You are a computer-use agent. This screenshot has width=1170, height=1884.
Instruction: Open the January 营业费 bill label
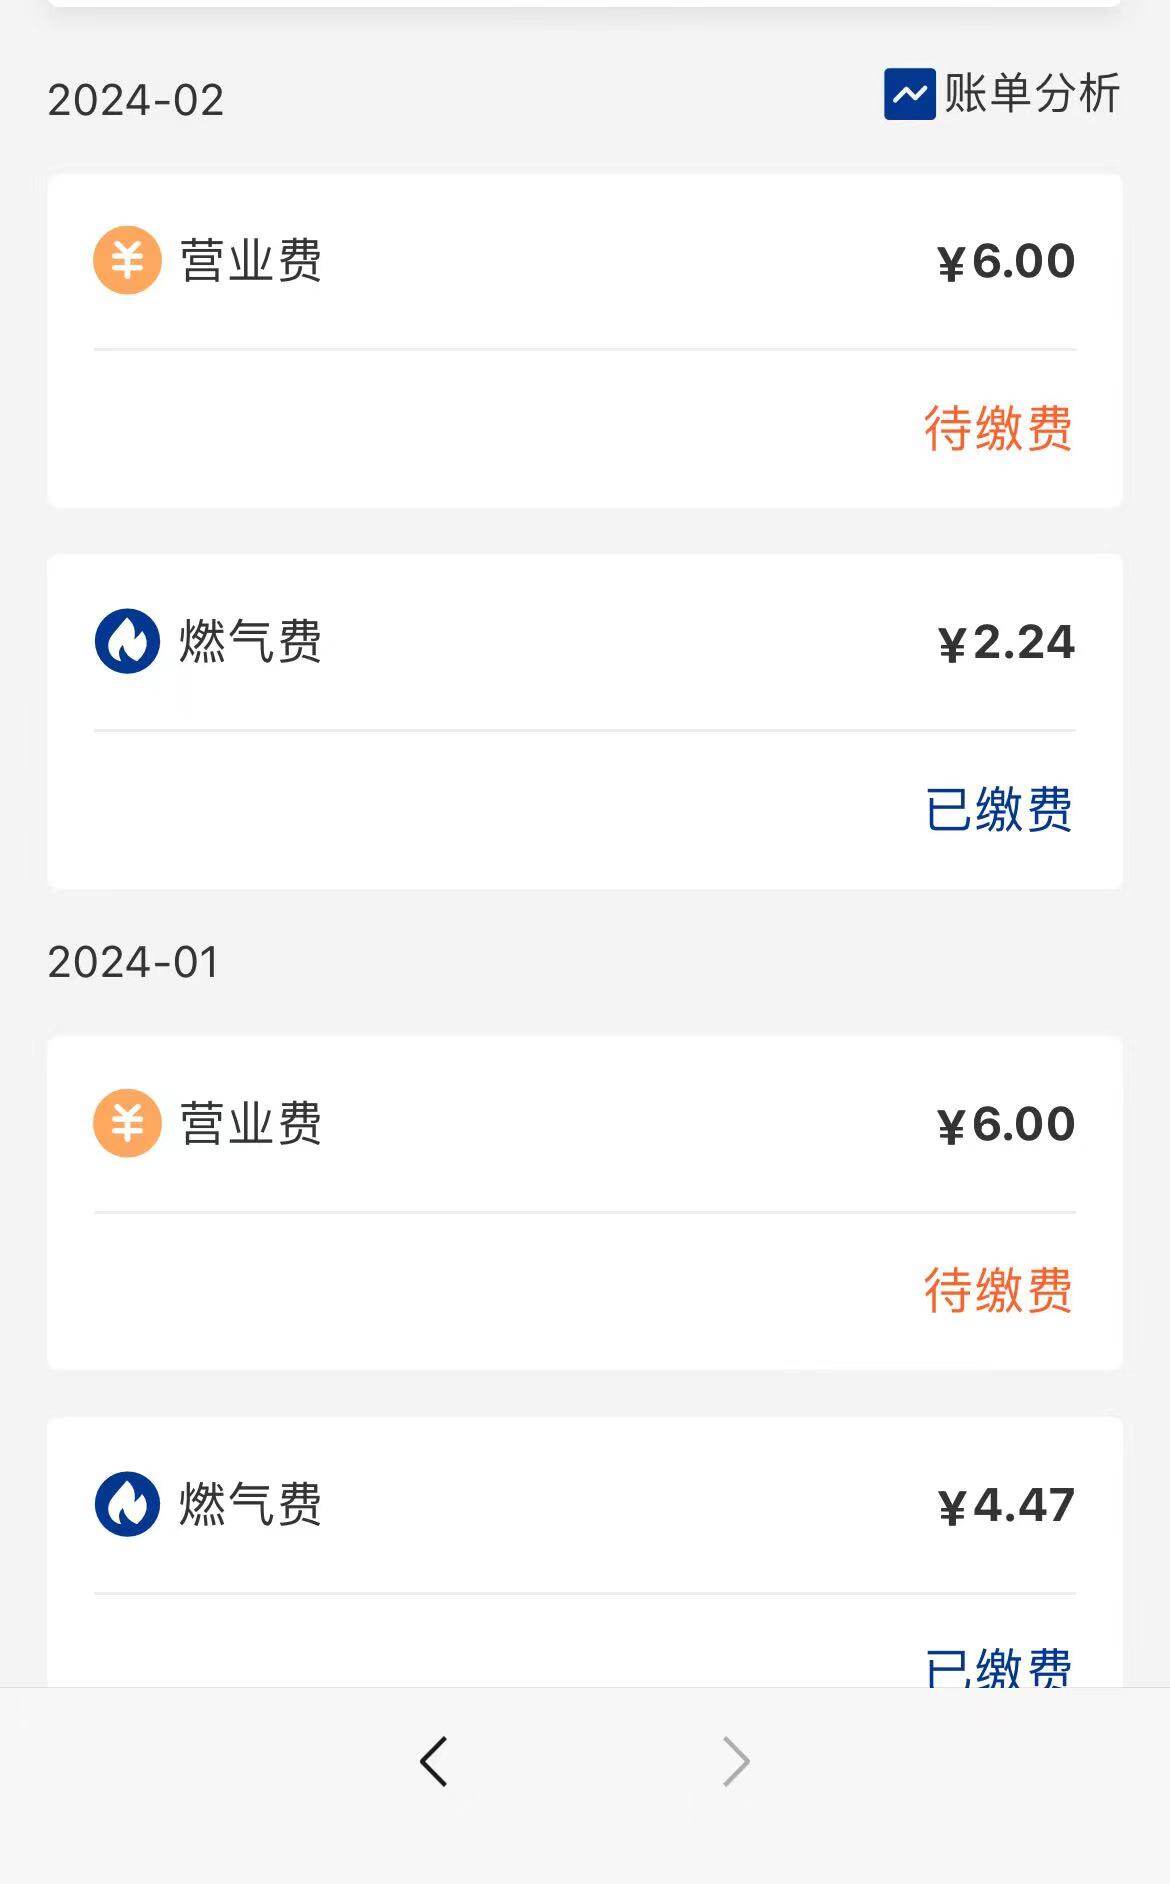coord(251,1123)
